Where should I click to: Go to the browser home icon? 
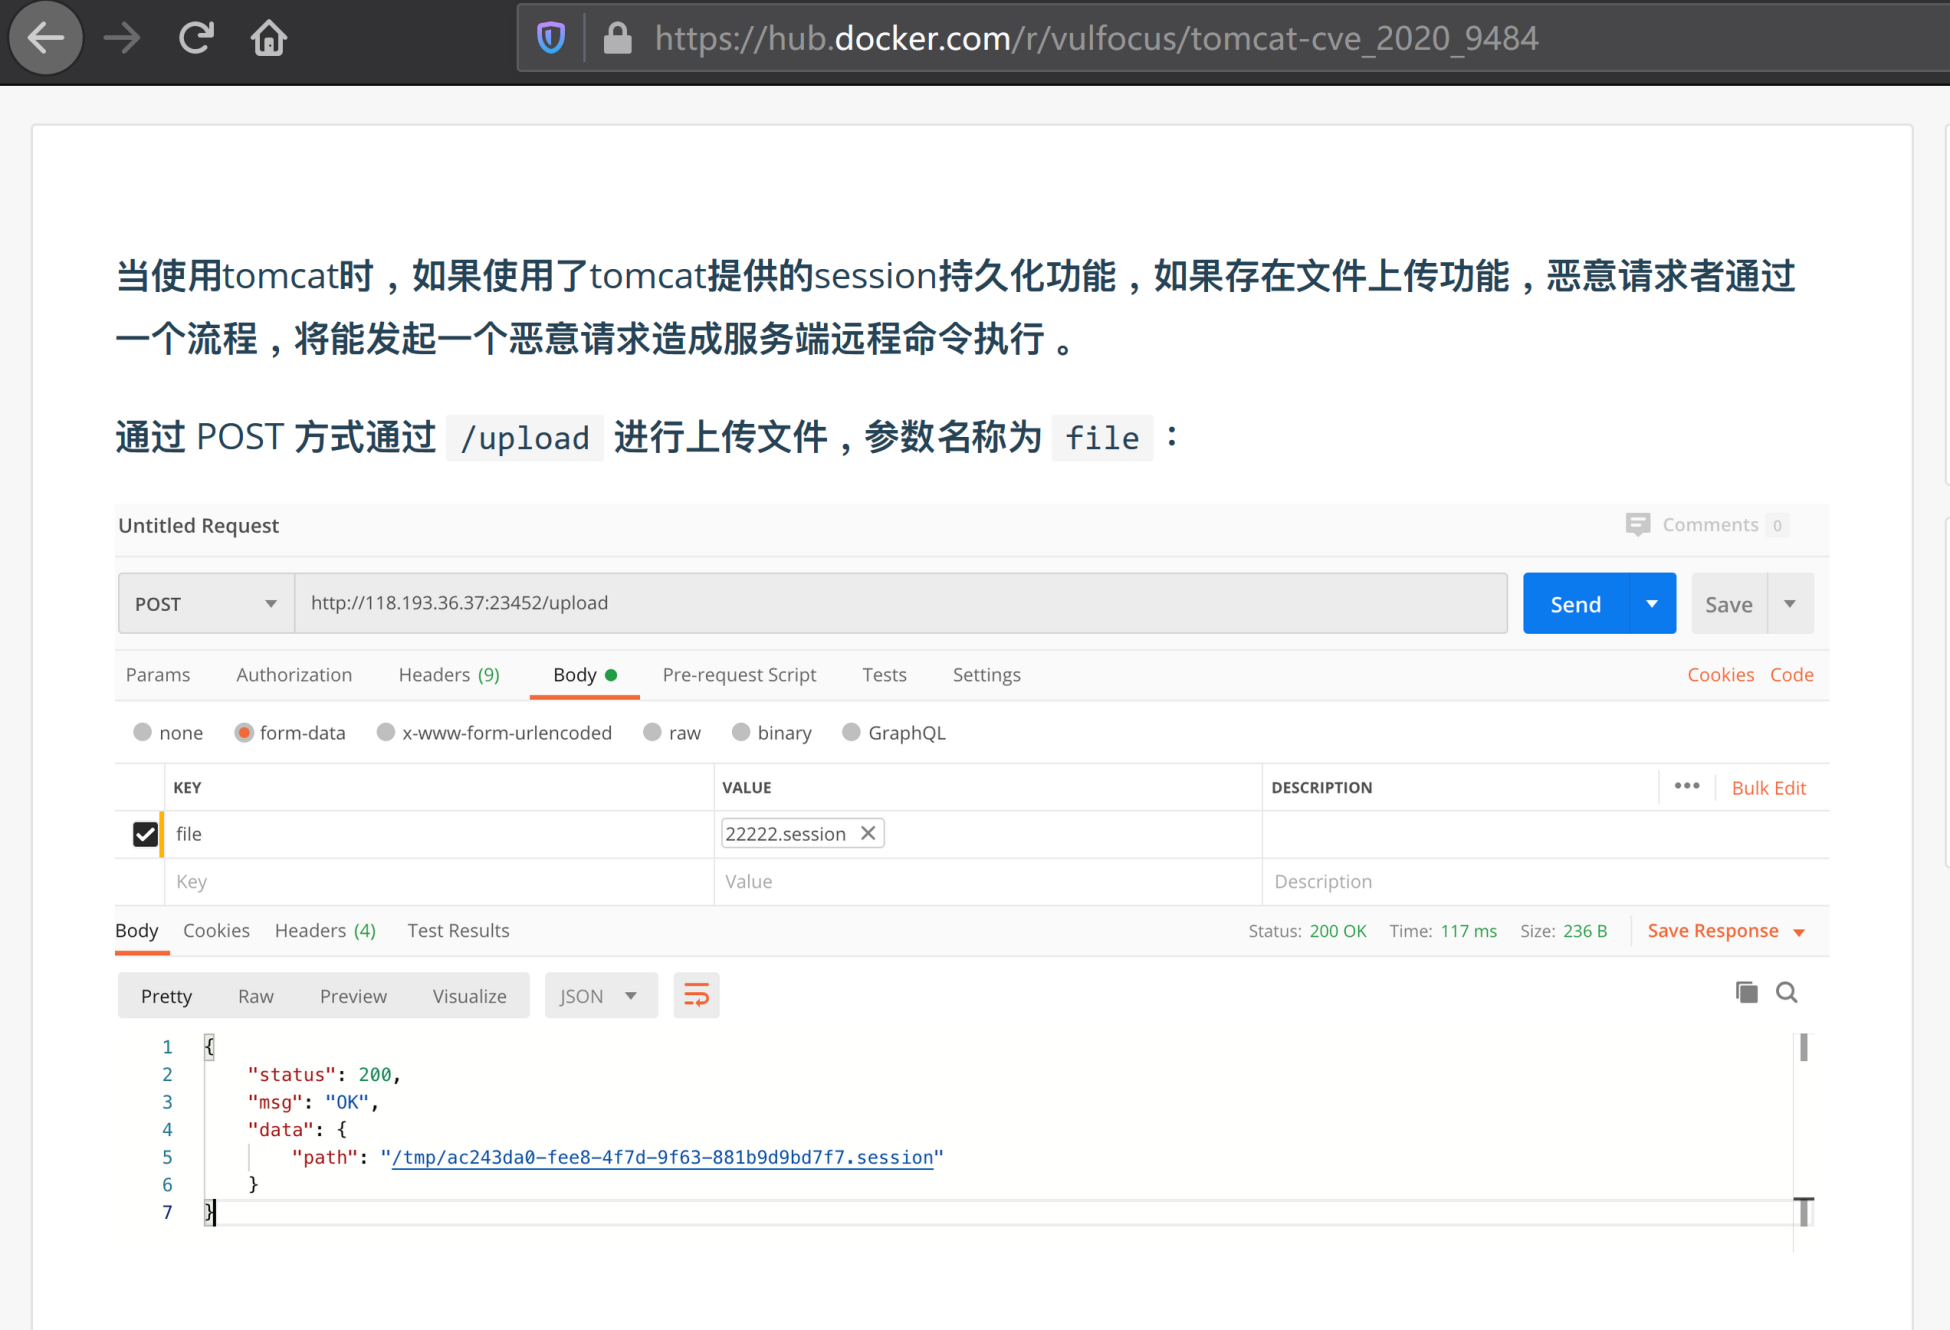click(x=268, y=38)
